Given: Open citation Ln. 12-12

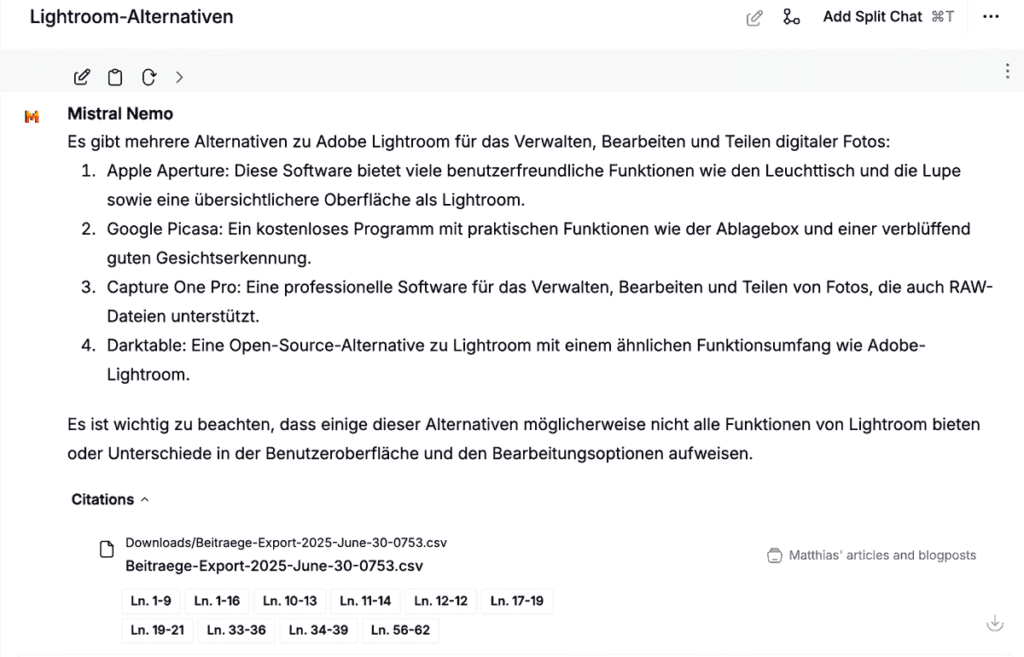Looking at the screenshot, I should coord(441,601).
